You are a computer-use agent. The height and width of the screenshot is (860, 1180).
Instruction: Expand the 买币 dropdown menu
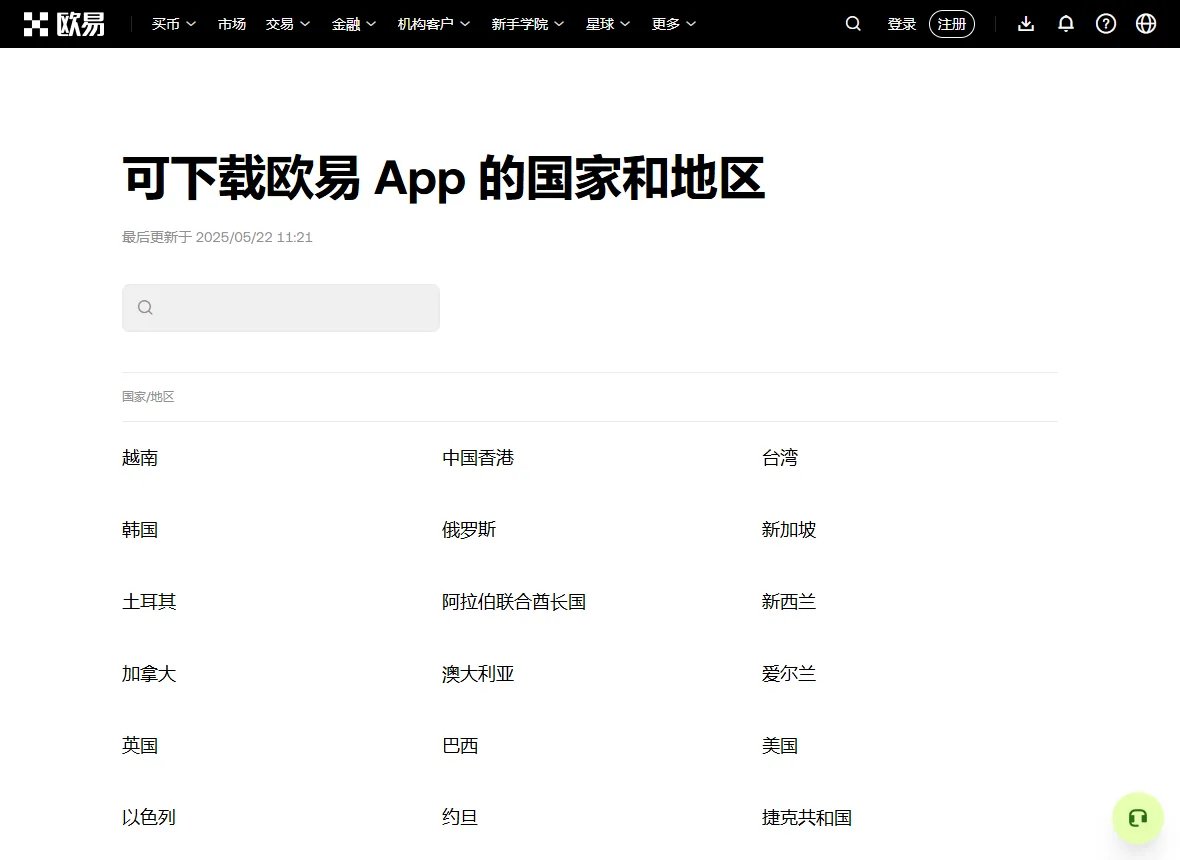click(x=174, y=24)
